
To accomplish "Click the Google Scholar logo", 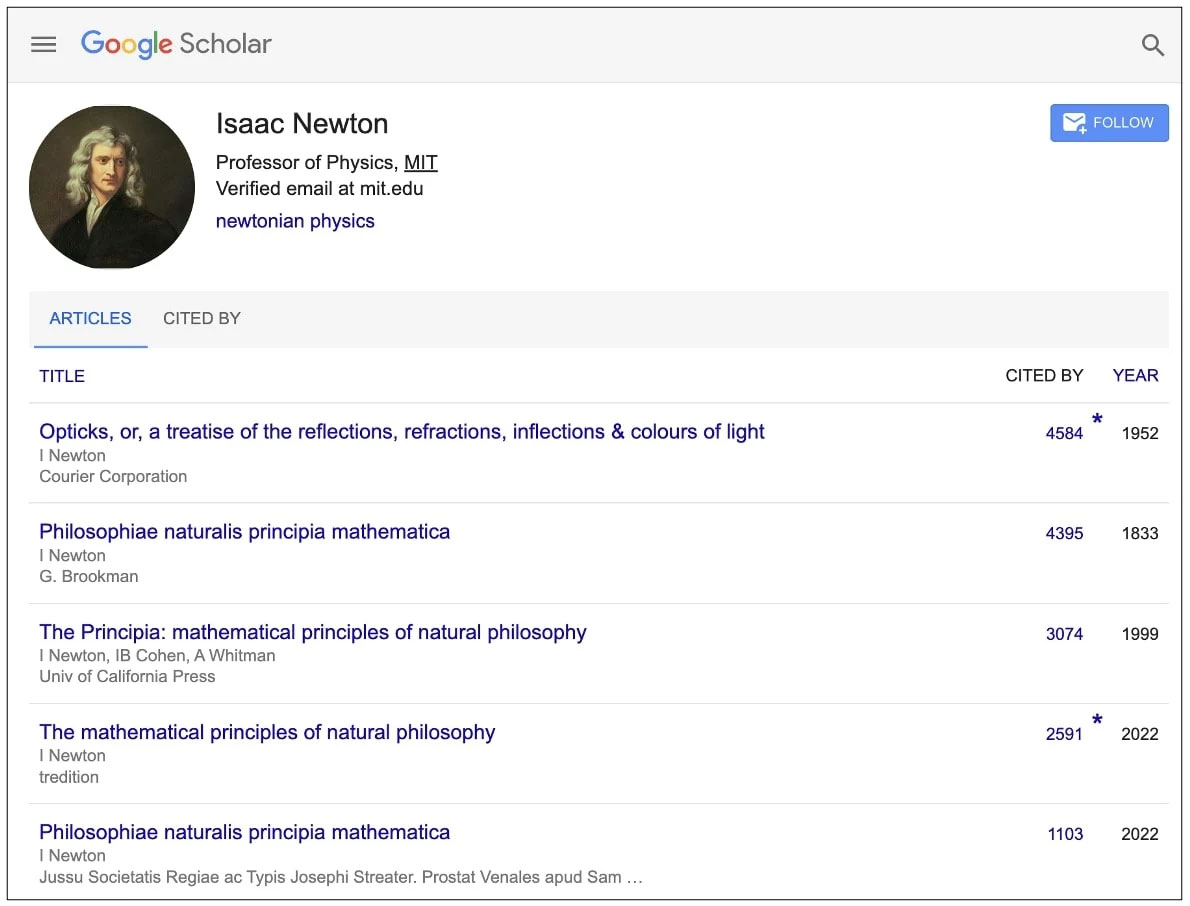I will (x=176, y=44).
